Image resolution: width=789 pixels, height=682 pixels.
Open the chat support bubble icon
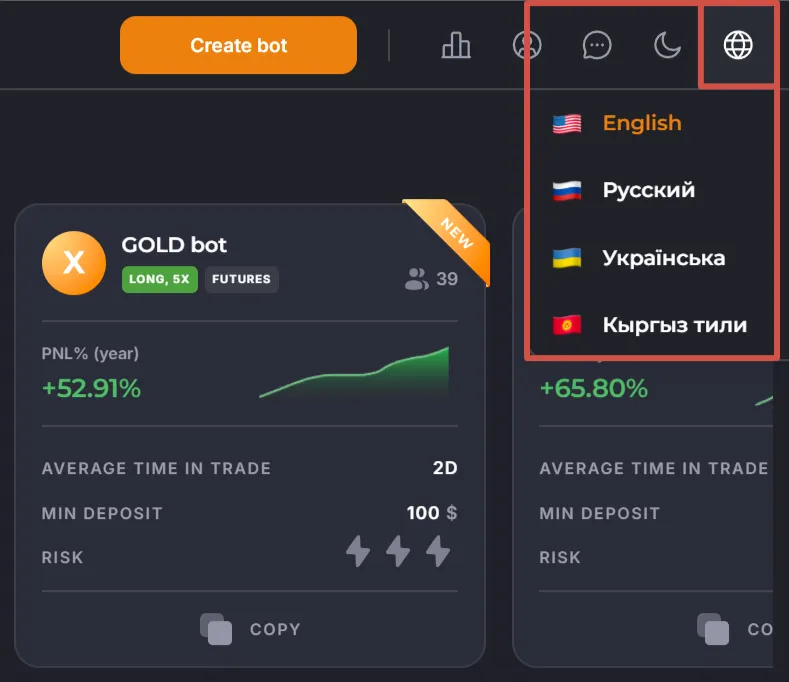597,45
